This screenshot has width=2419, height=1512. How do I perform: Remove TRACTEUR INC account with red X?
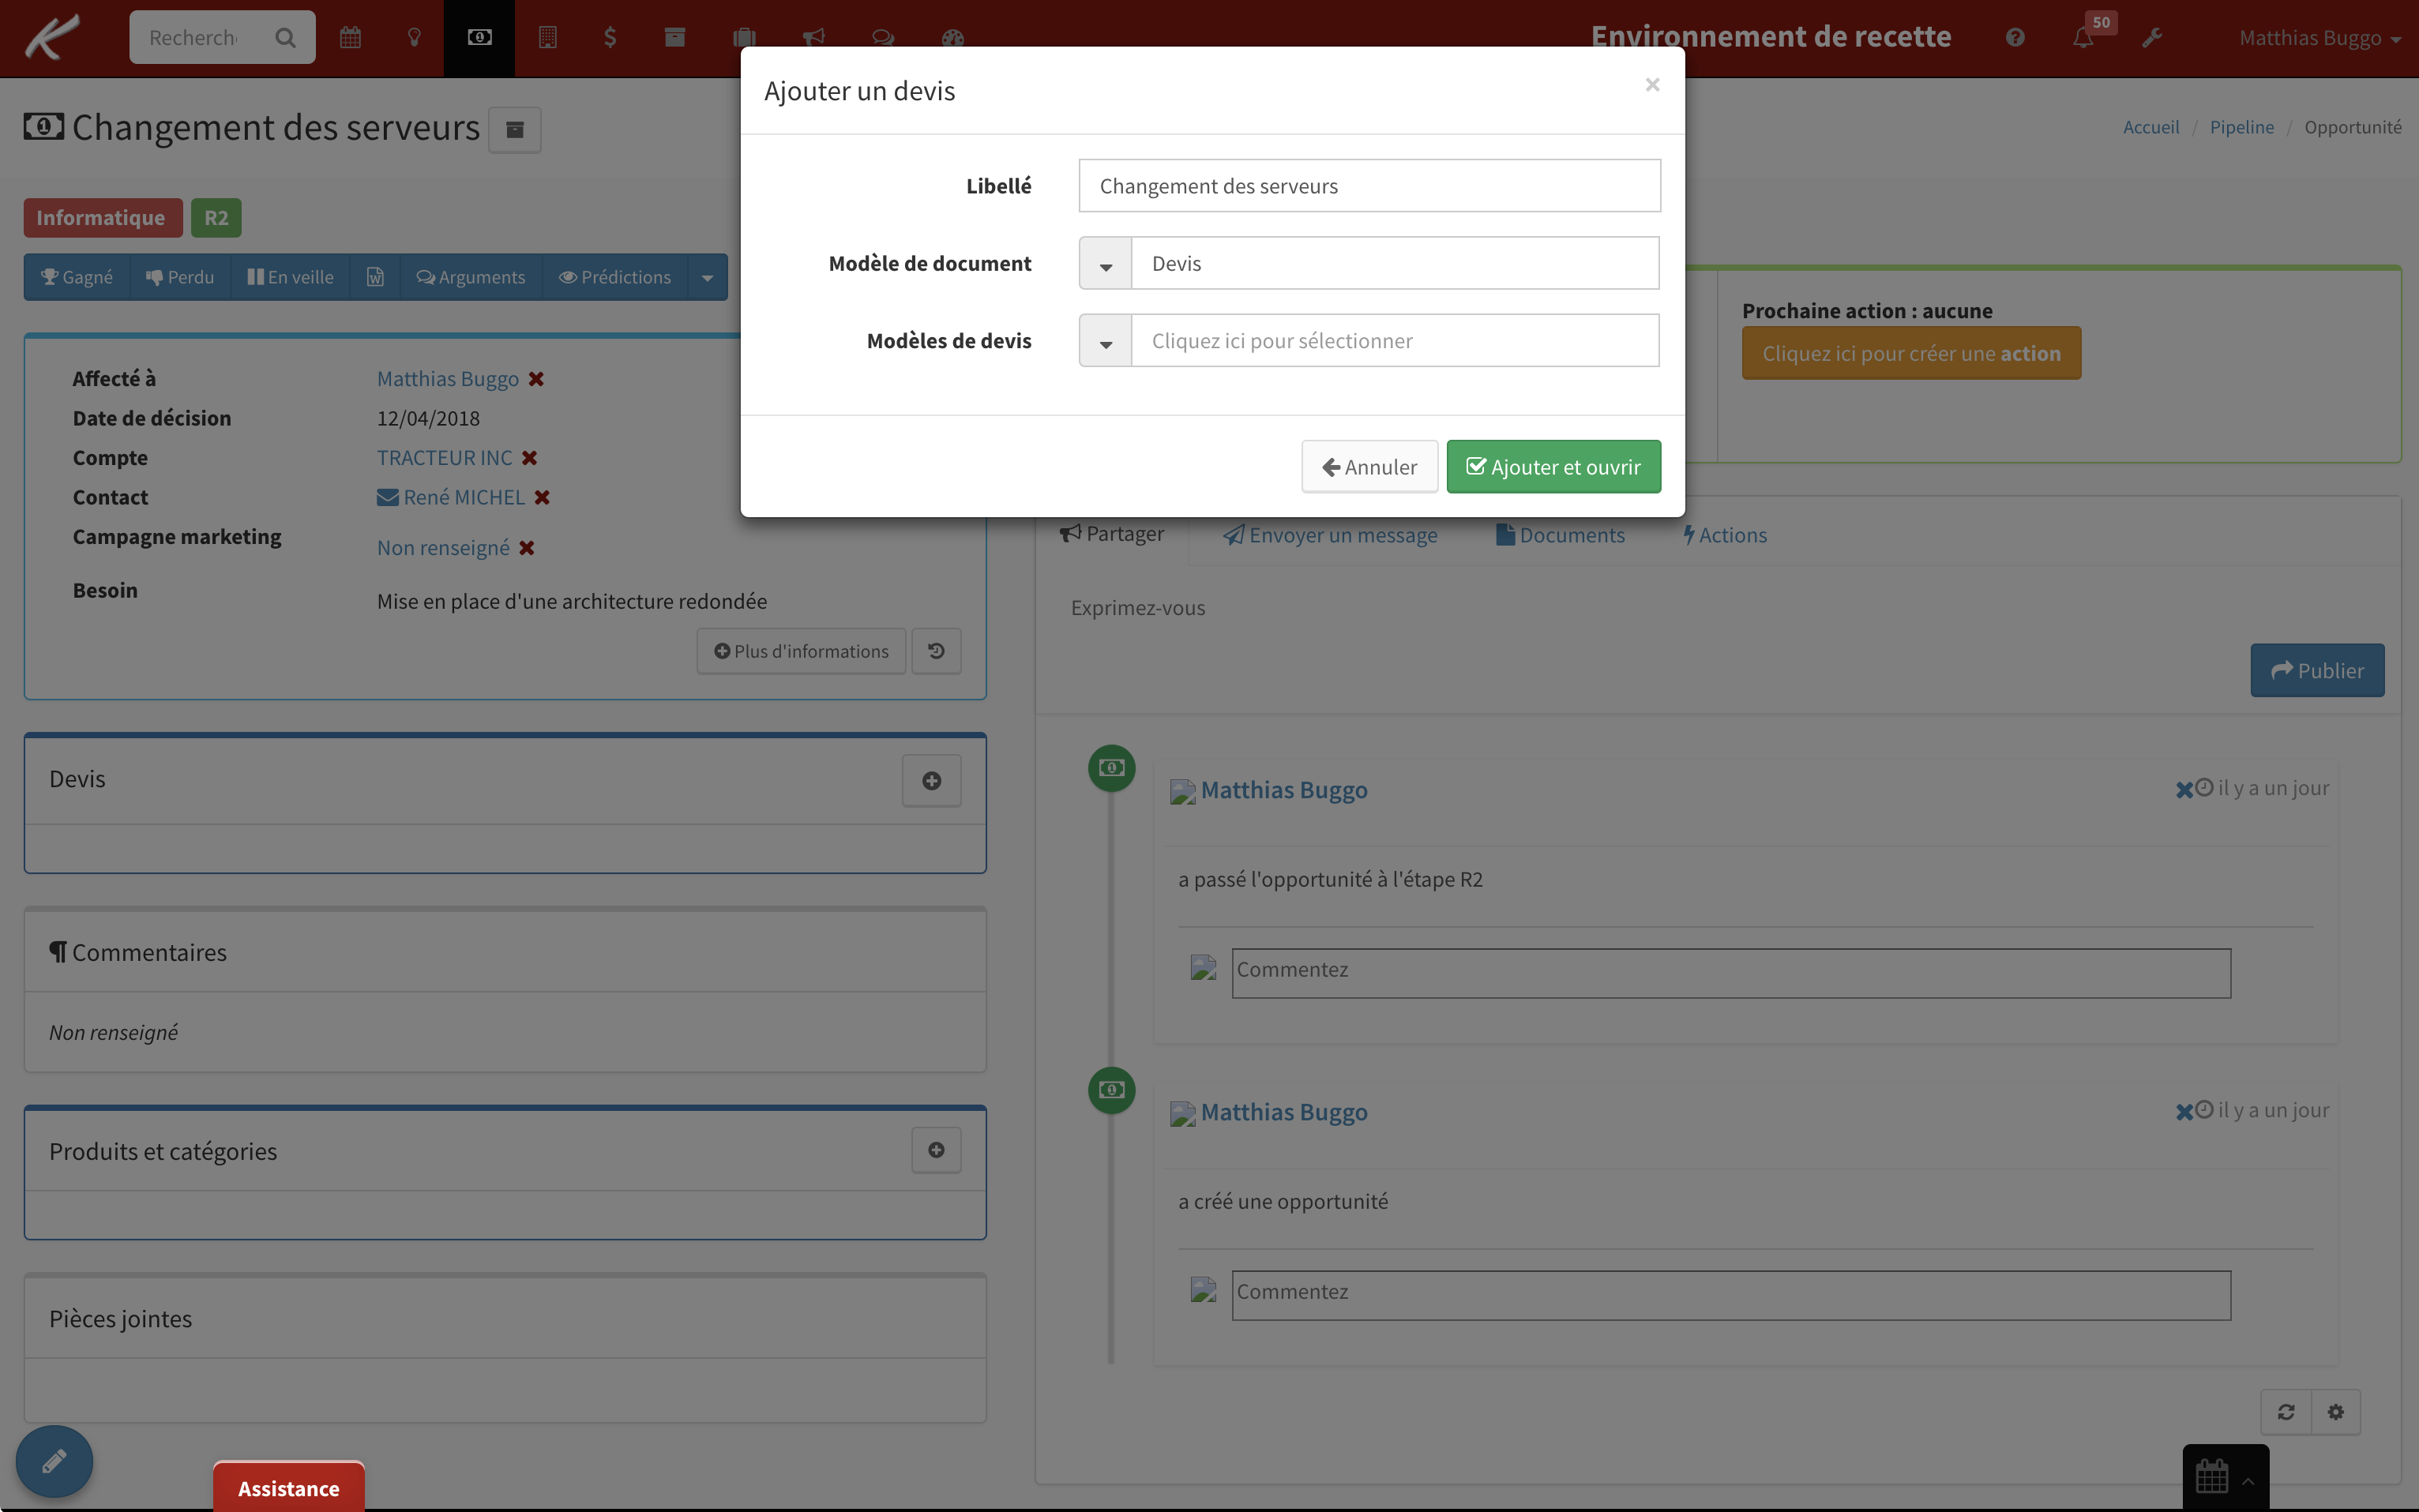coord(530,458)
